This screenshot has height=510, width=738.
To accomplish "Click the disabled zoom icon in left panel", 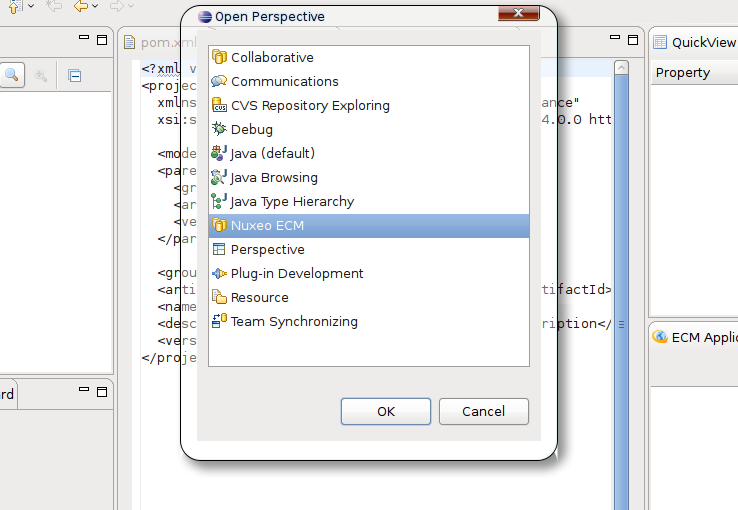I will [x=41, y=75].
